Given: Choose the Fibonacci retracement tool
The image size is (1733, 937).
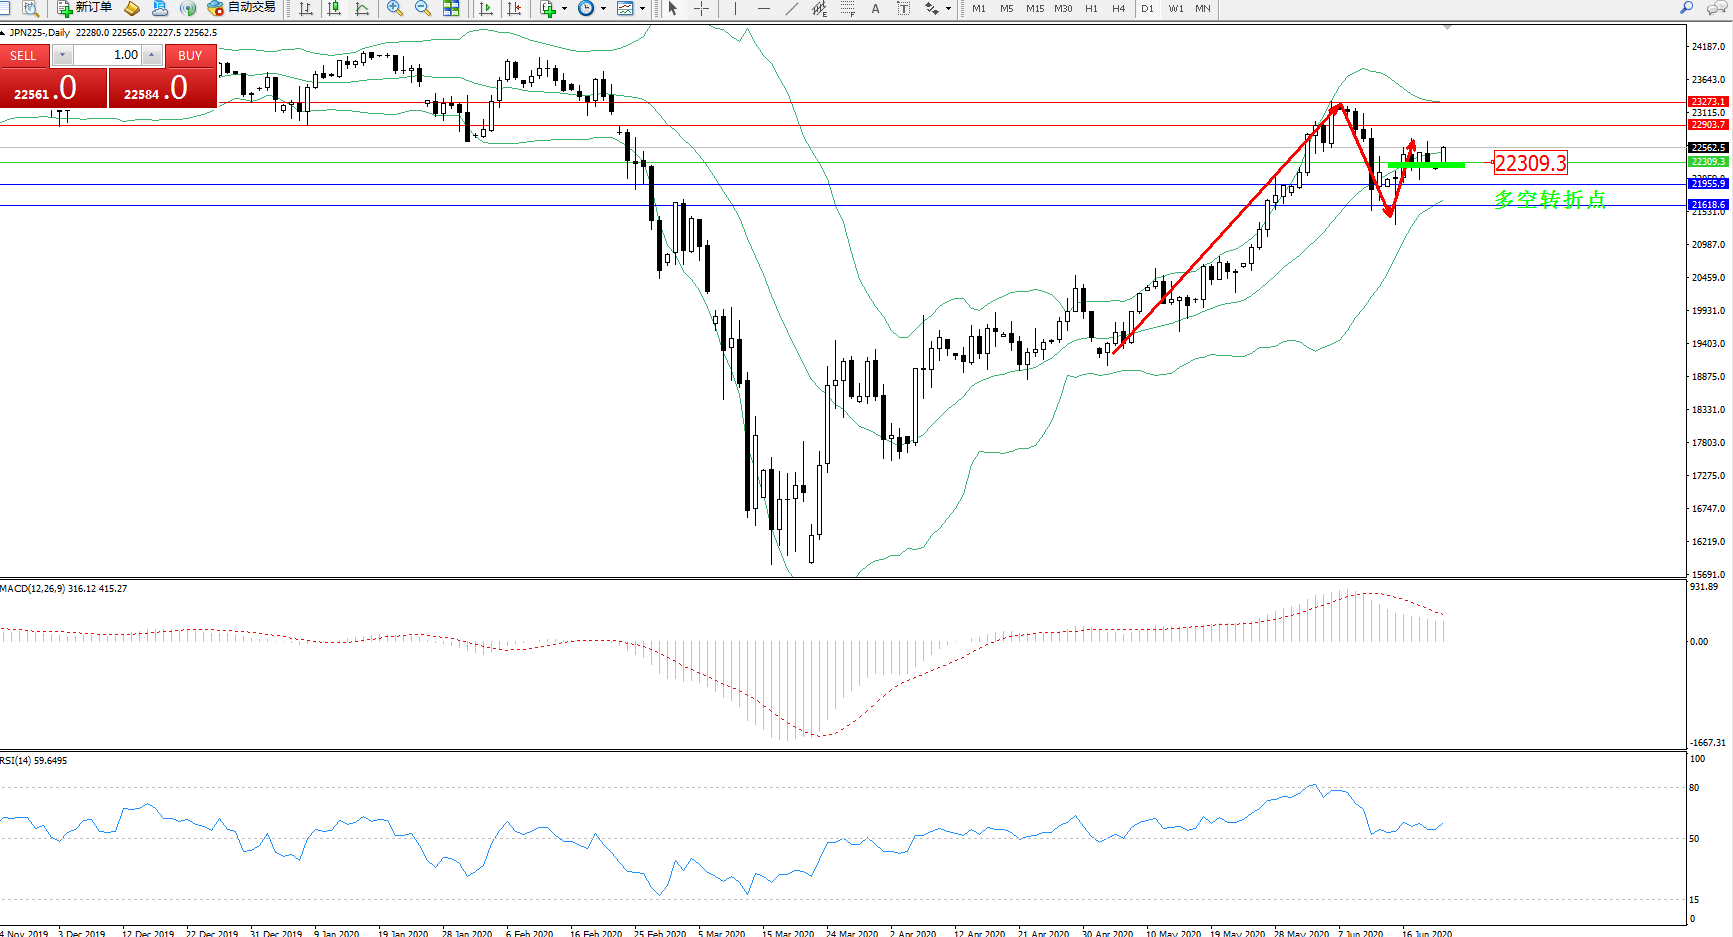Looking at the screenshot, I should [x=820, y=9].
